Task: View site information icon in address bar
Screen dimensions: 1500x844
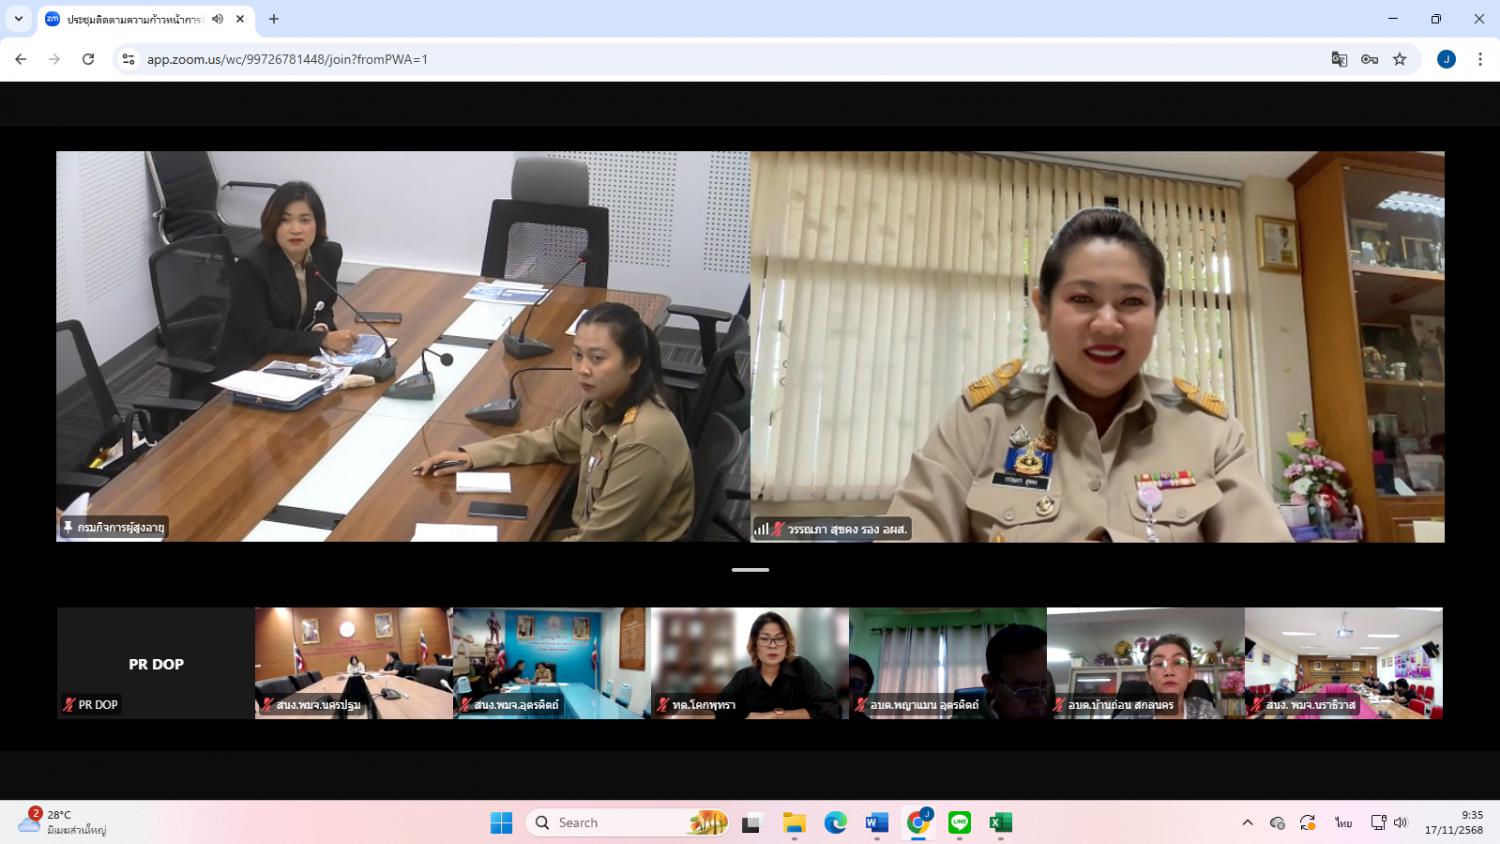Action: point(128,59)
